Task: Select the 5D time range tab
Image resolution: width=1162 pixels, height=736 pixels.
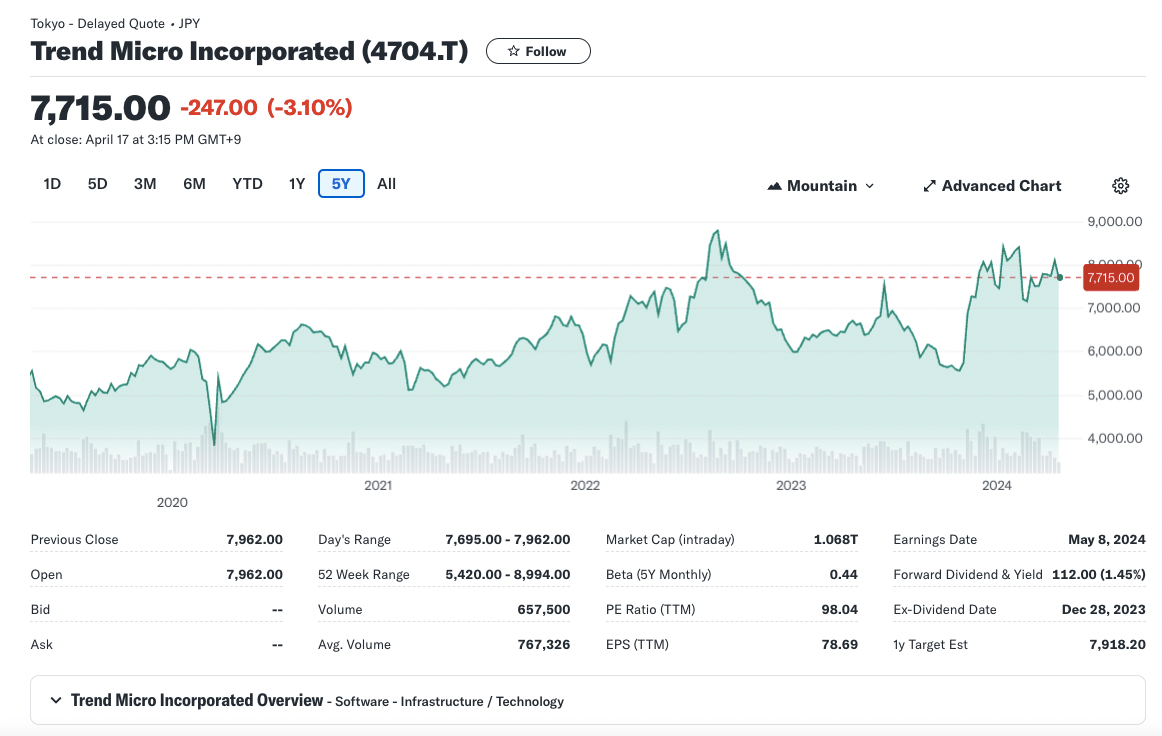Action: click(98, 184)
